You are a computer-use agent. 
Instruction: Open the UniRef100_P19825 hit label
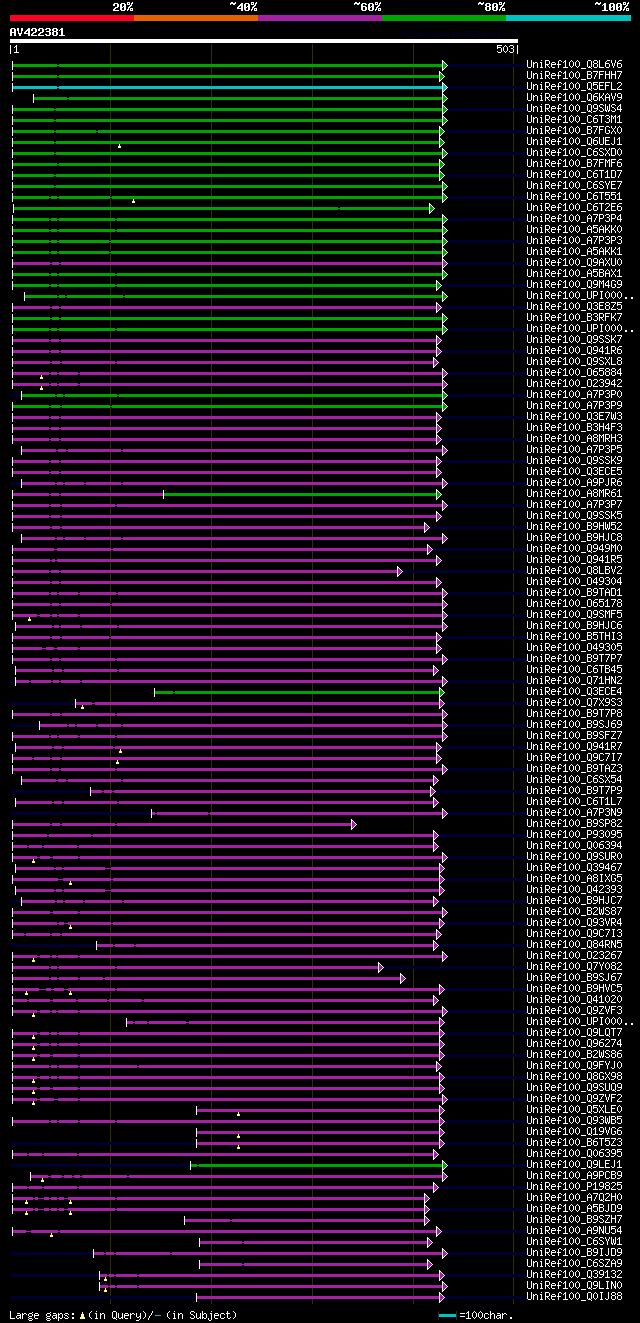pos(574,1187)
